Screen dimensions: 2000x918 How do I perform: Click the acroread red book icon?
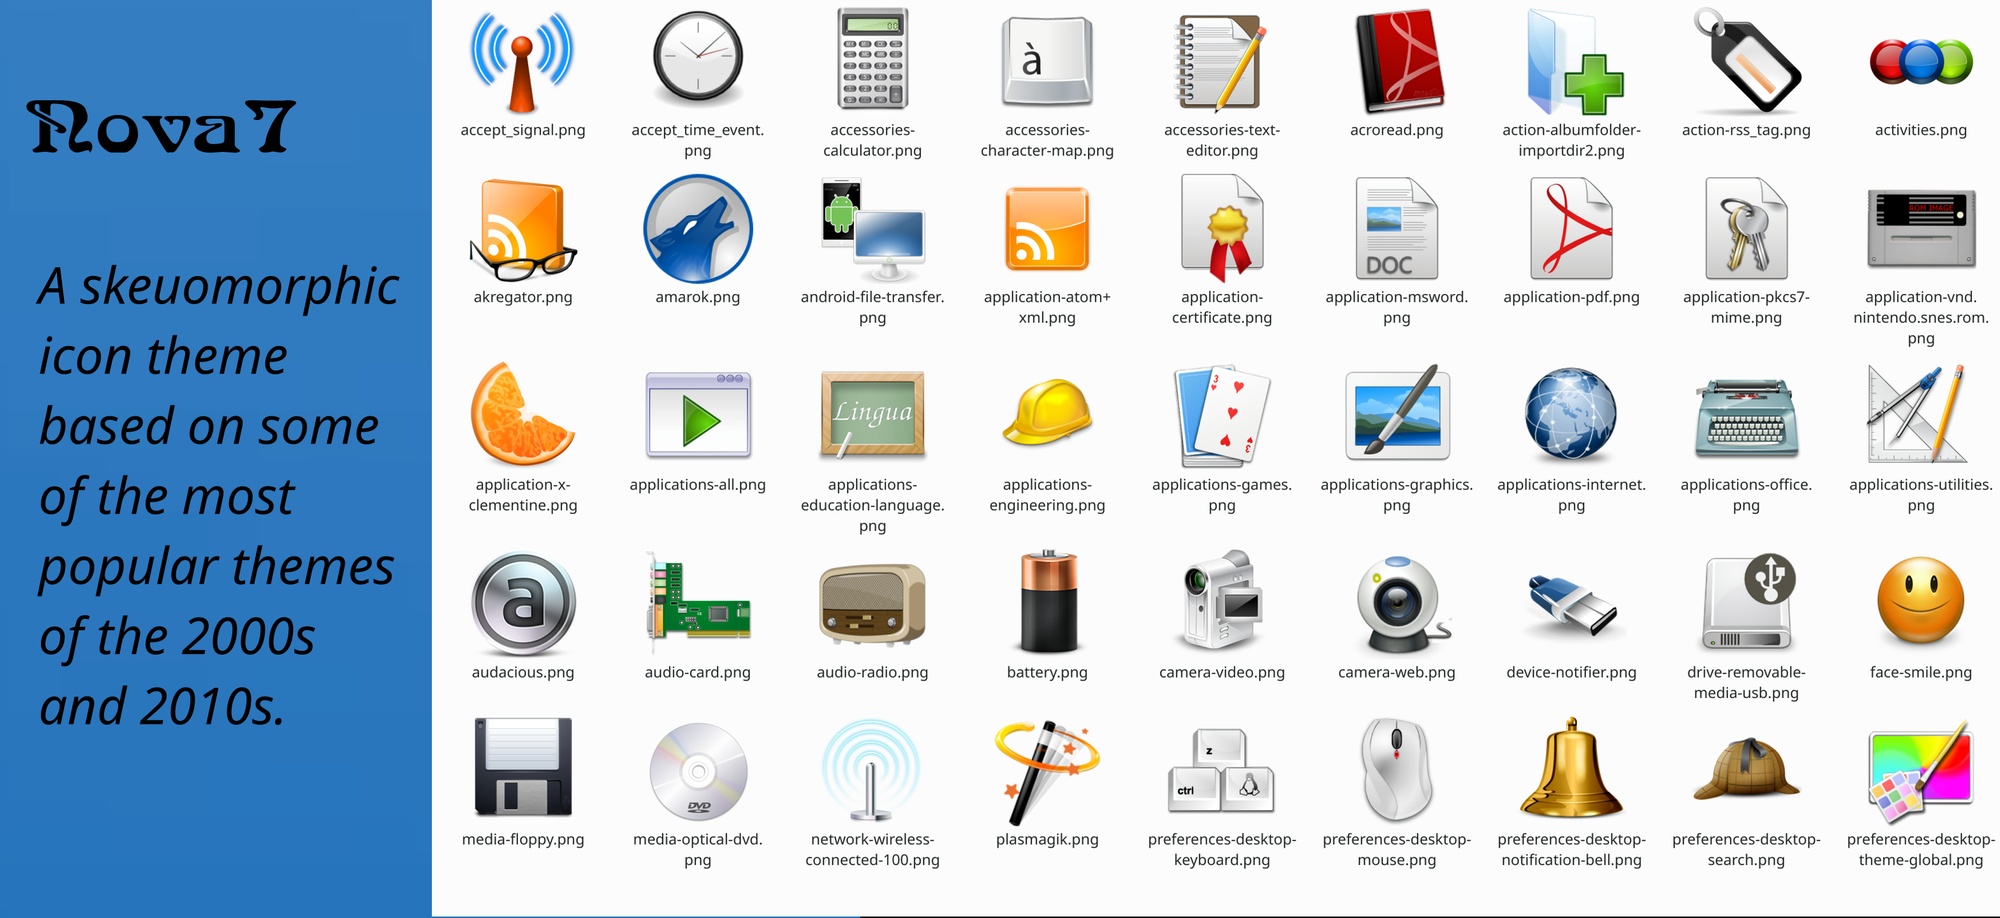pos(1397,62)
